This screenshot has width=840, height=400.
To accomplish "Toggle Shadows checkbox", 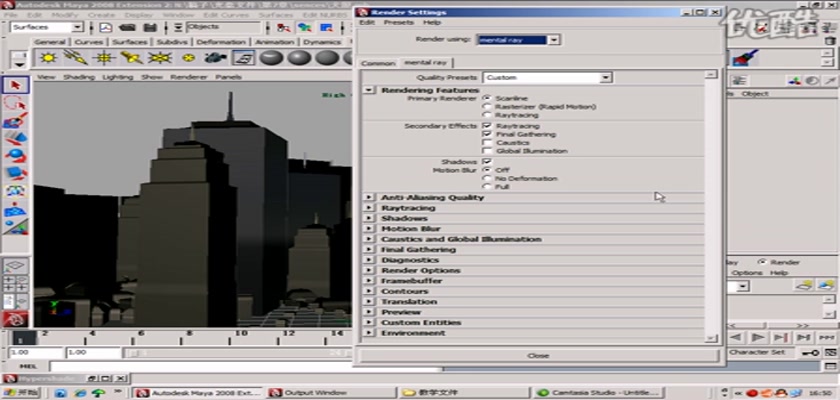I will pyautogui.click(x=486, y=162).
